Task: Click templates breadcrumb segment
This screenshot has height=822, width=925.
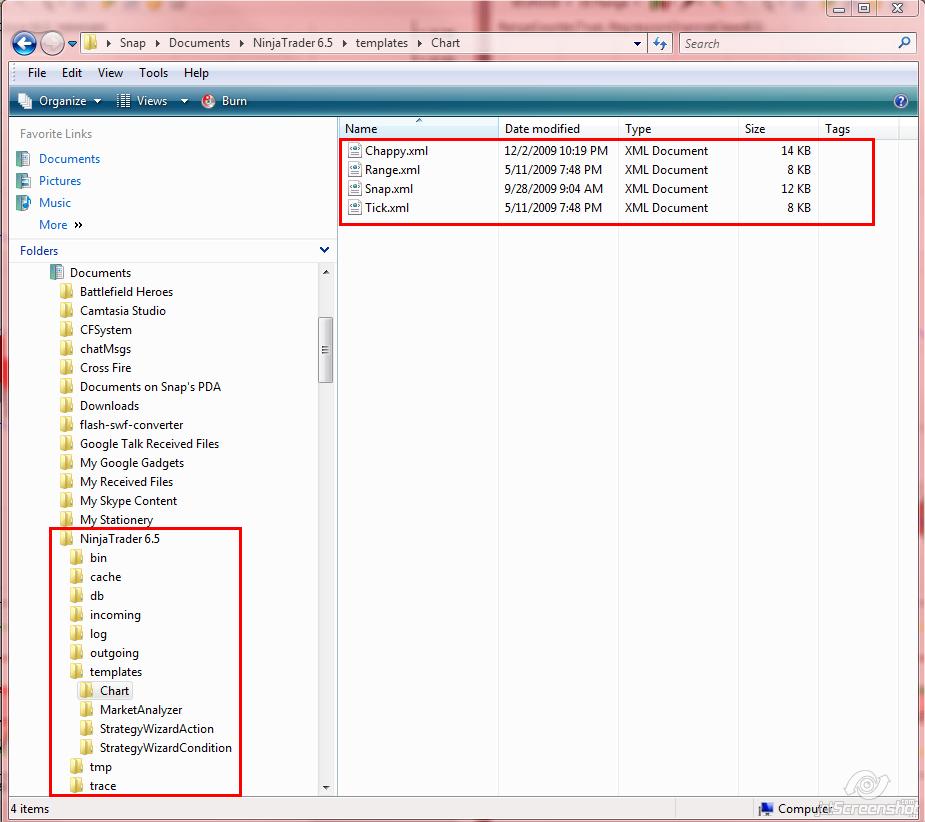Action: click(x=382, y=43)
